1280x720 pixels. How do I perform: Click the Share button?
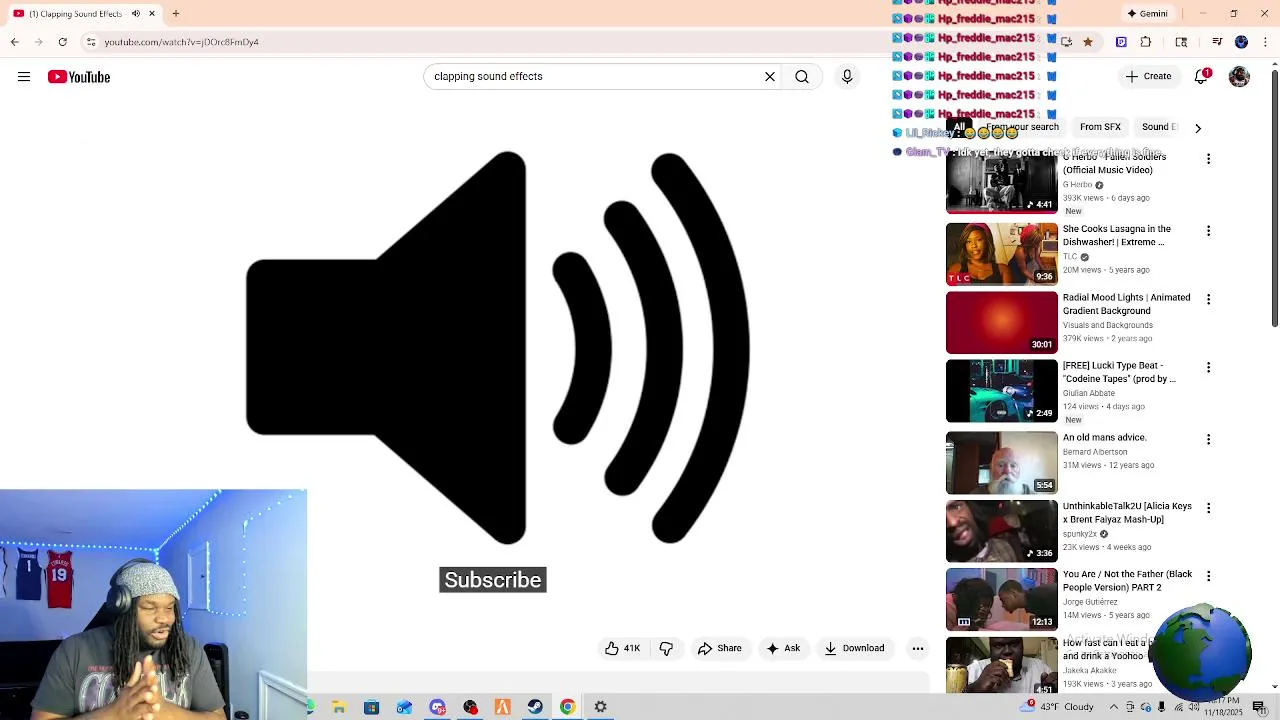[720, 648]
